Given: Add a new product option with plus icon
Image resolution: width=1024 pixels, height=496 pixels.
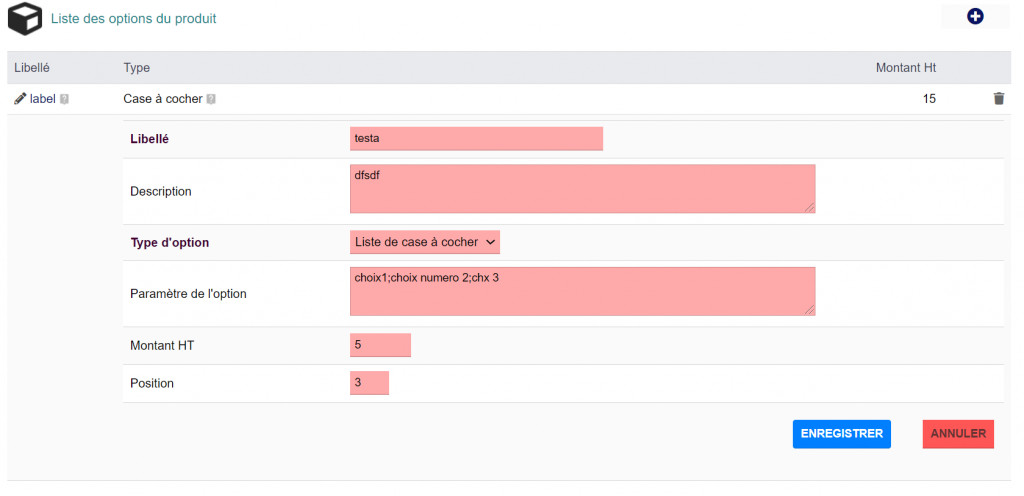Looking at the screenshot, I should [x=975, y=17].
